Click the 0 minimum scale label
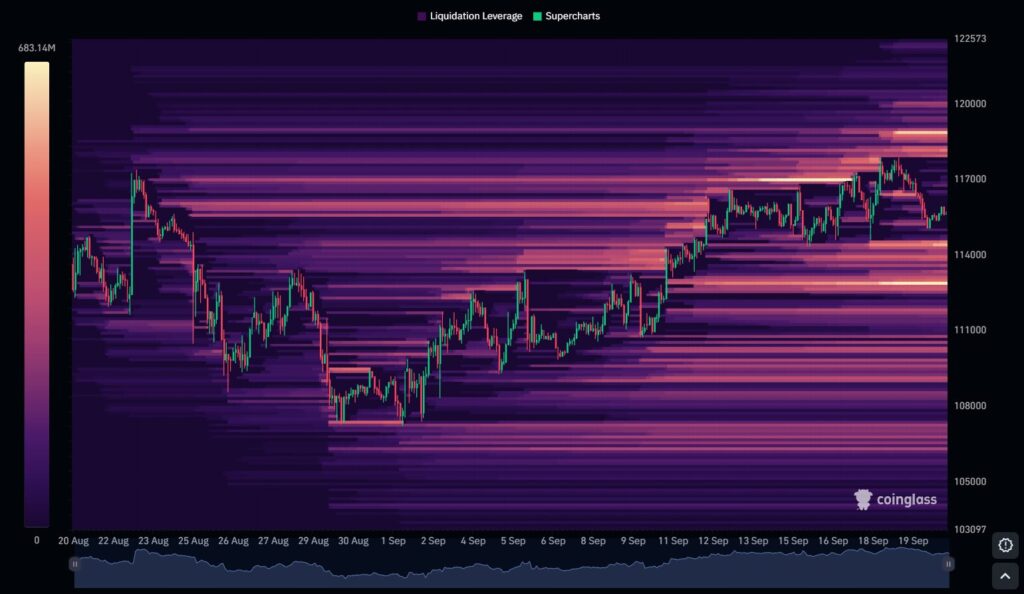Screen dimensions: 1024x594 pyautogui.click(x=37, y=540)
